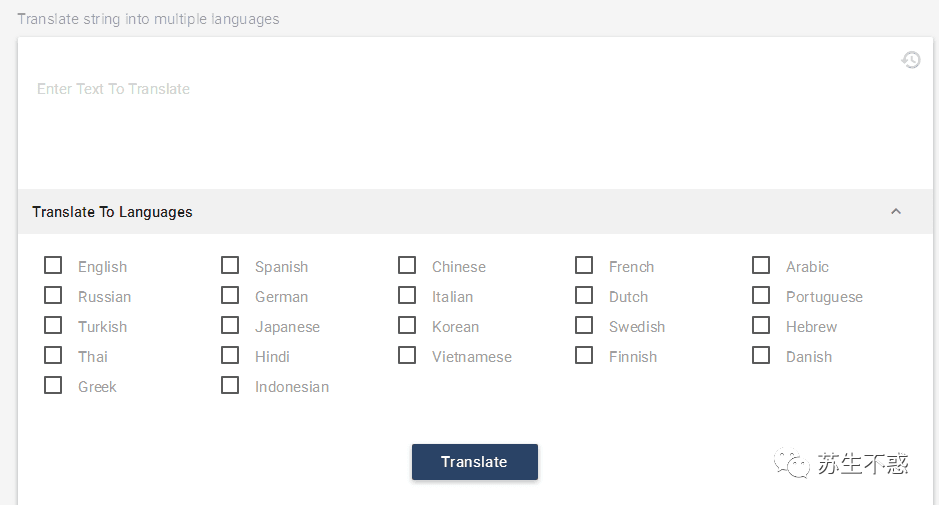
Task: Check the Portuguese option
Action: click(761, 295)
